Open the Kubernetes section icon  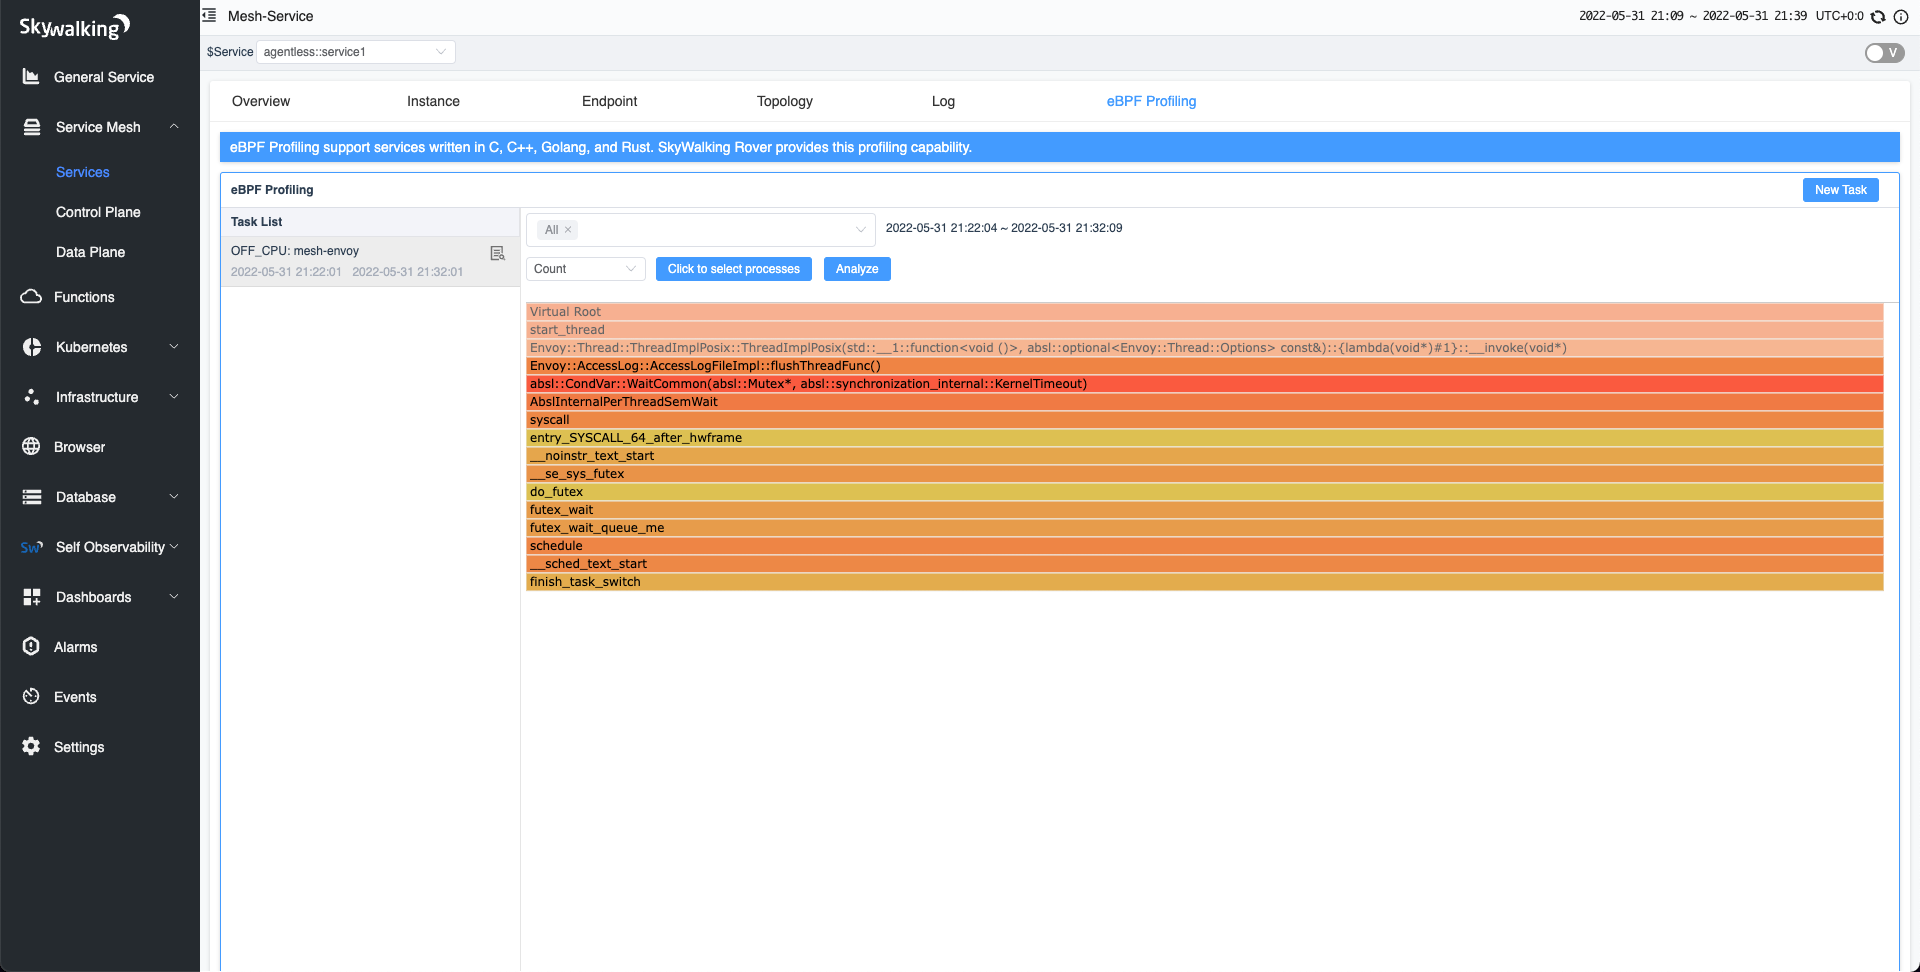pos(31,346)
